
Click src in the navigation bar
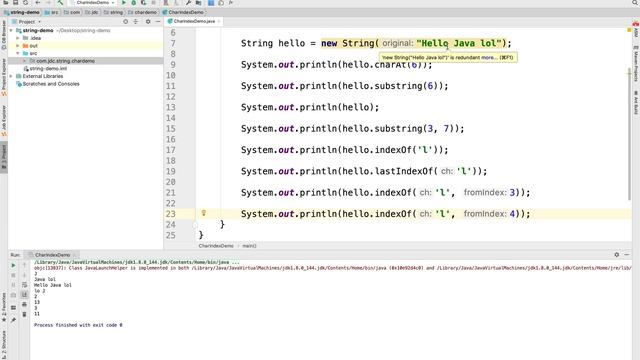click(x=52, y=12)
